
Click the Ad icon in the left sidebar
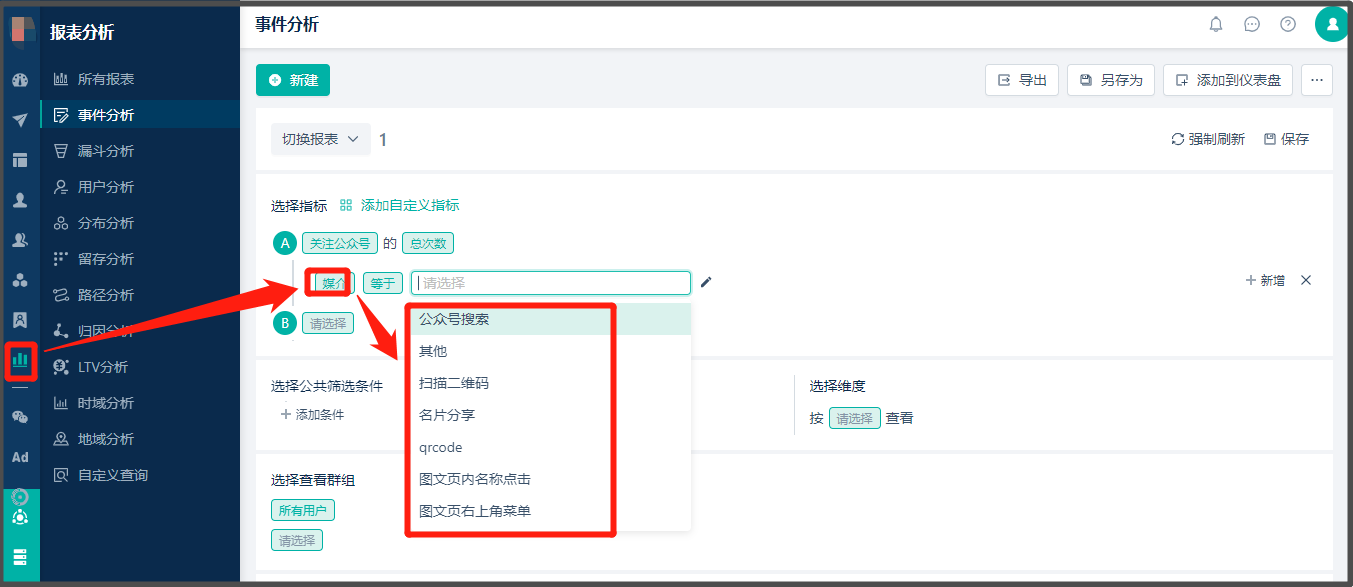click(20, 457)
